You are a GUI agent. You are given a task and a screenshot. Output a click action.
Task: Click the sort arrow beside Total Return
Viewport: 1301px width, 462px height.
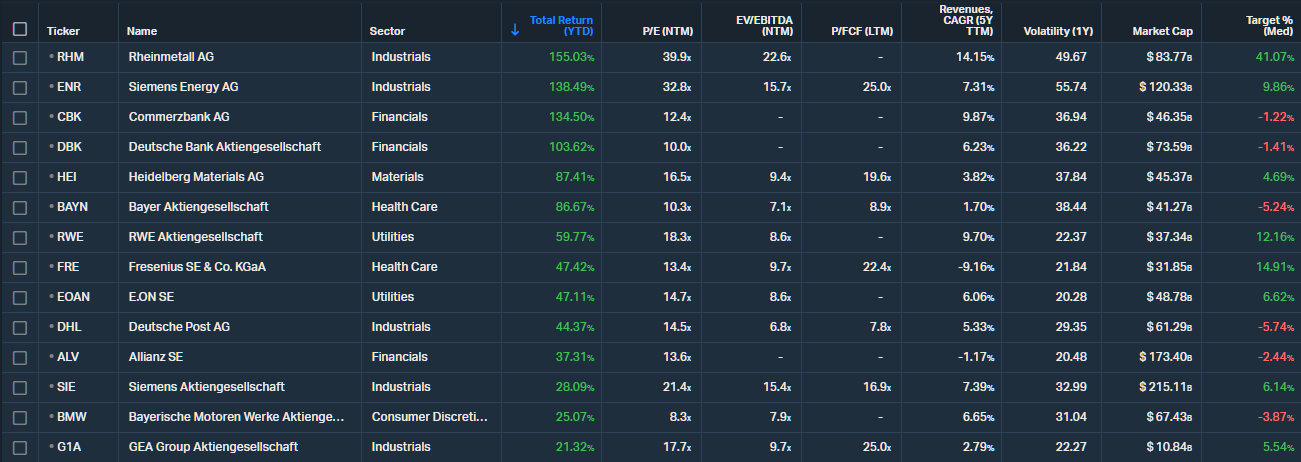515,30
